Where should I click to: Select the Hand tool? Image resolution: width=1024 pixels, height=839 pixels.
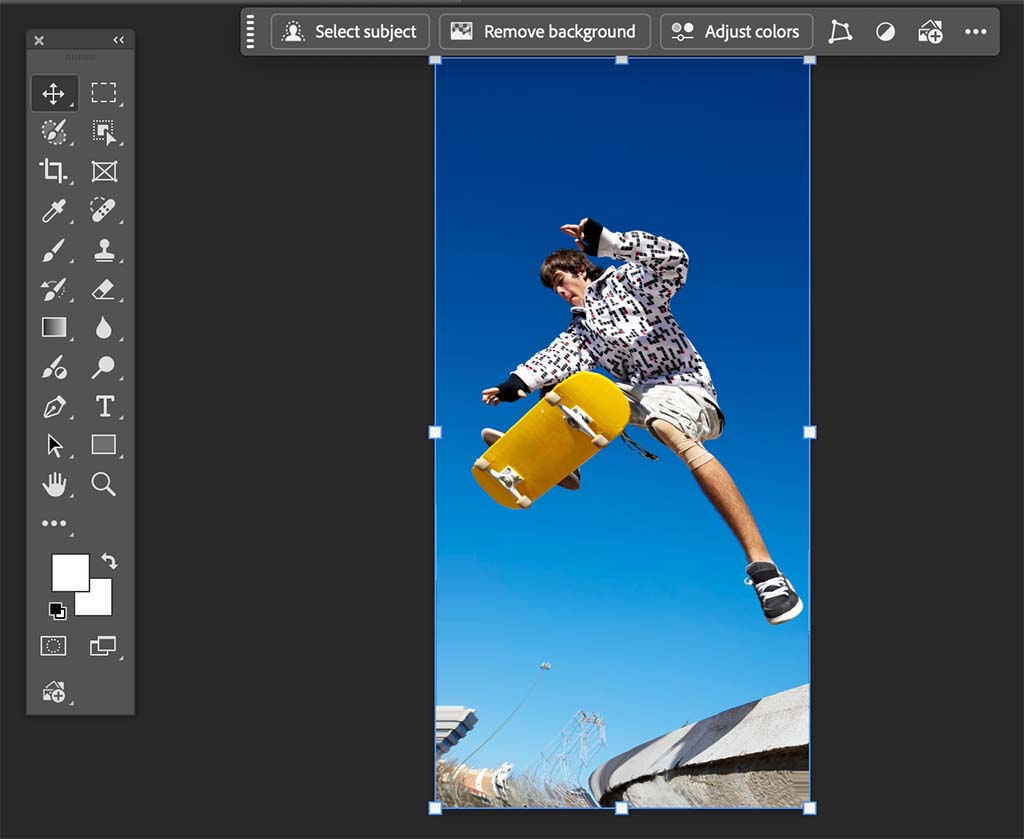click(x=54, y=484)
